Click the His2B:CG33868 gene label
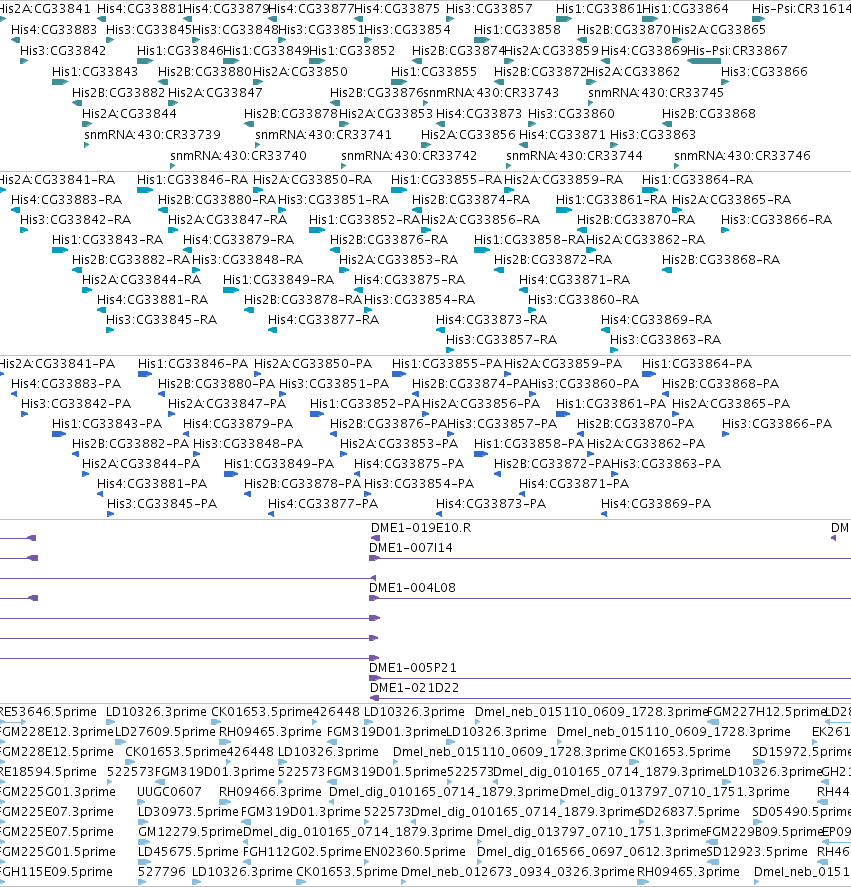 (x=709, y=114)
